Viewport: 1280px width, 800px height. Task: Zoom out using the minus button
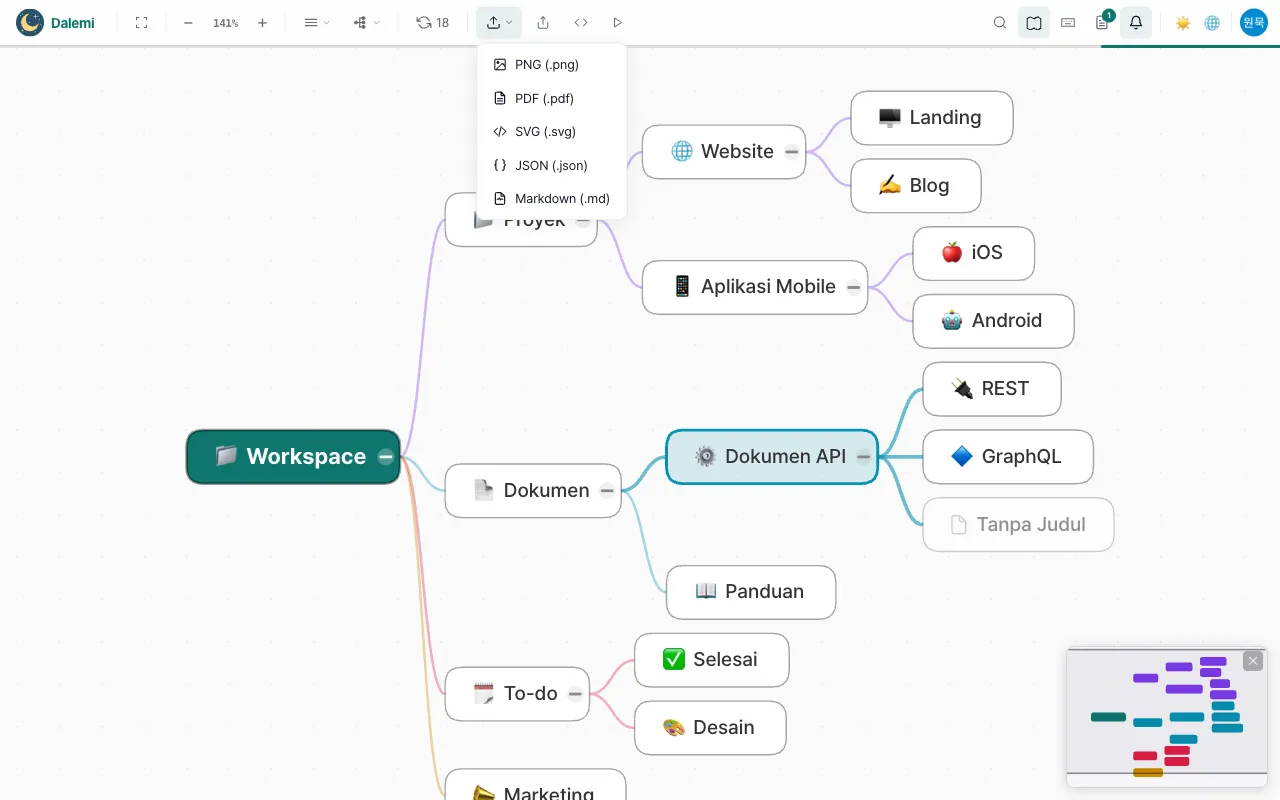tap(188, 22)
